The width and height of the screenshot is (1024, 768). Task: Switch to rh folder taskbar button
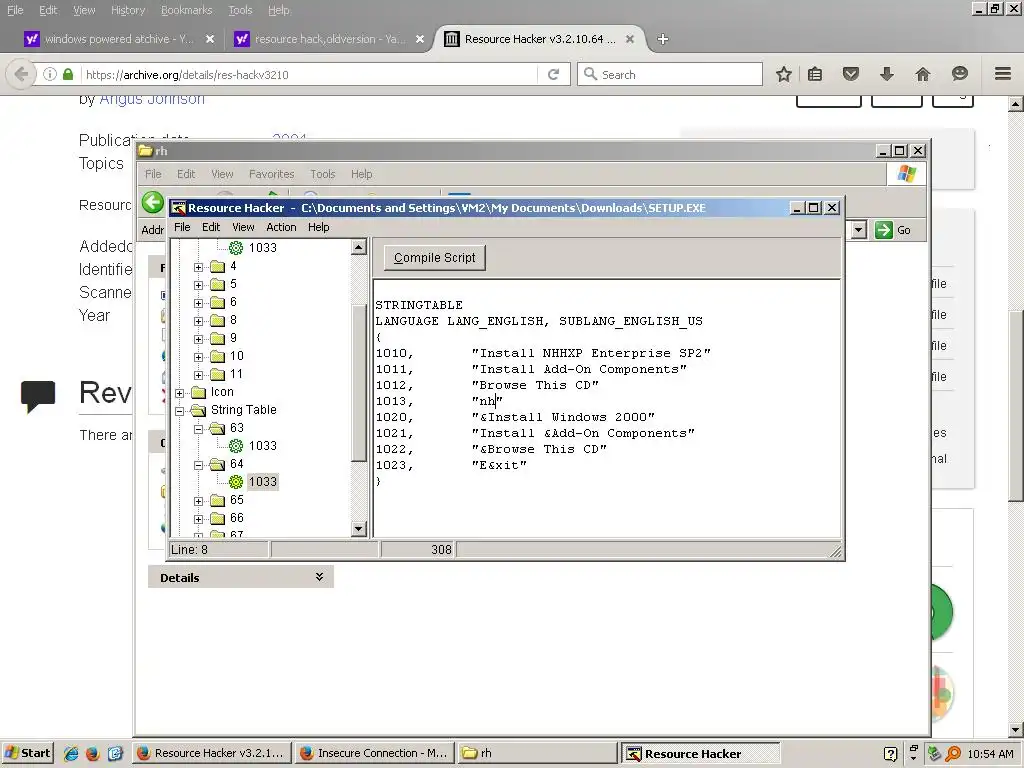tap(537, 753)
